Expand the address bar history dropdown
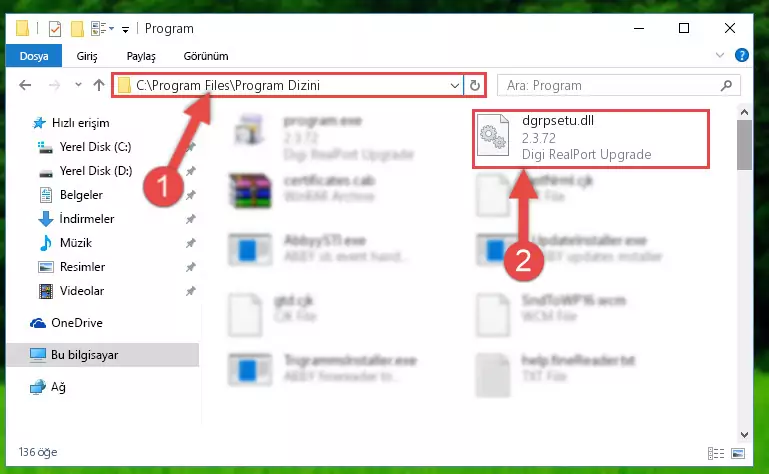This screenshot has width=769, height=474. [455, 85]
